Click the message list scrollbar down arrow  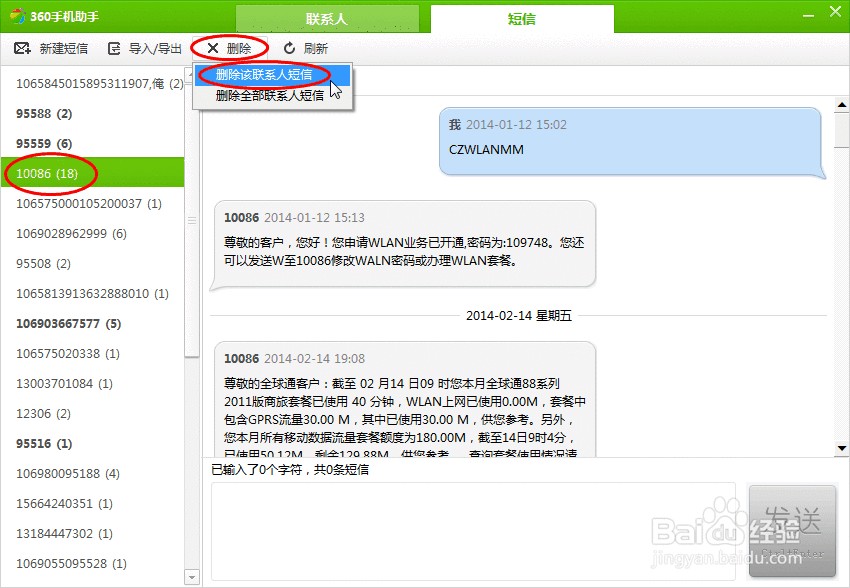point(839,447)
